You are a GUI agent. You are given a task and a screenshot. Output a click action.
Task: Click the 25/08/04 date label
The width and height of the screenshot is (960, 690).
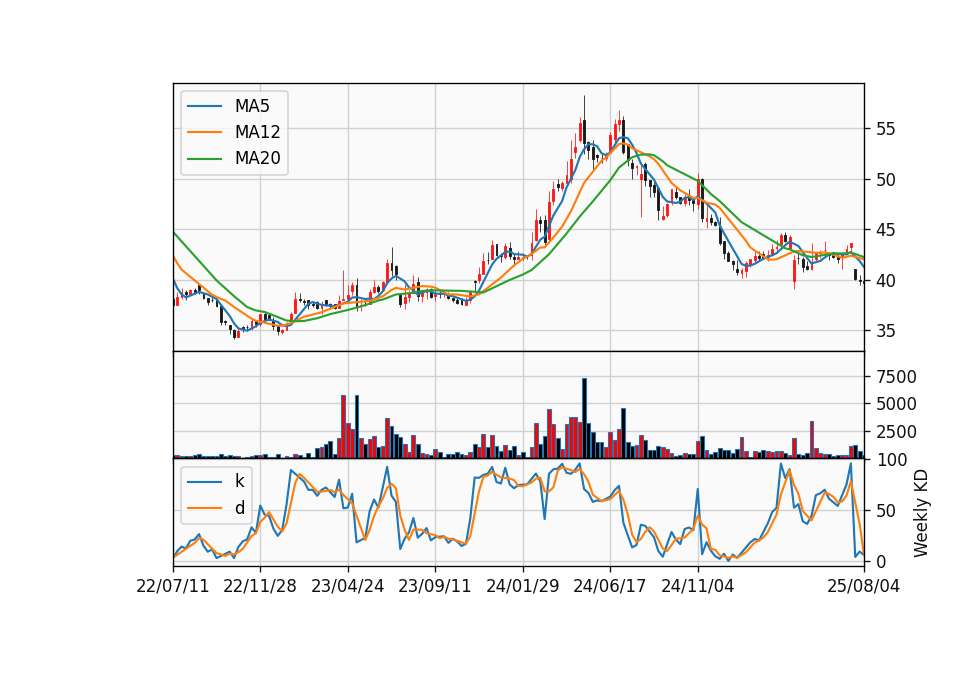click(x=864, y=586)
